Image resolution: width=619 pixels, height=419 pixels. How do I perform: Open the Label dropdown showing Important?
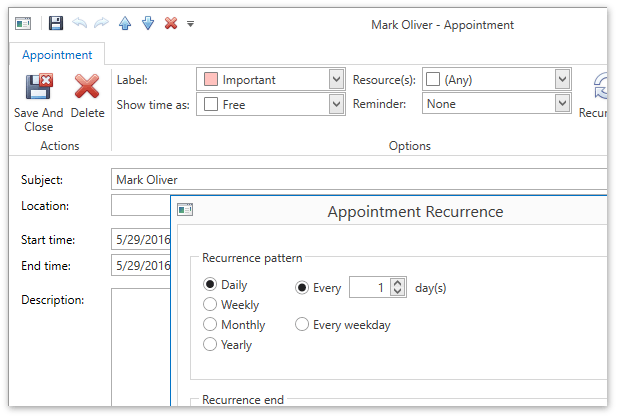(x=336, y=80)
